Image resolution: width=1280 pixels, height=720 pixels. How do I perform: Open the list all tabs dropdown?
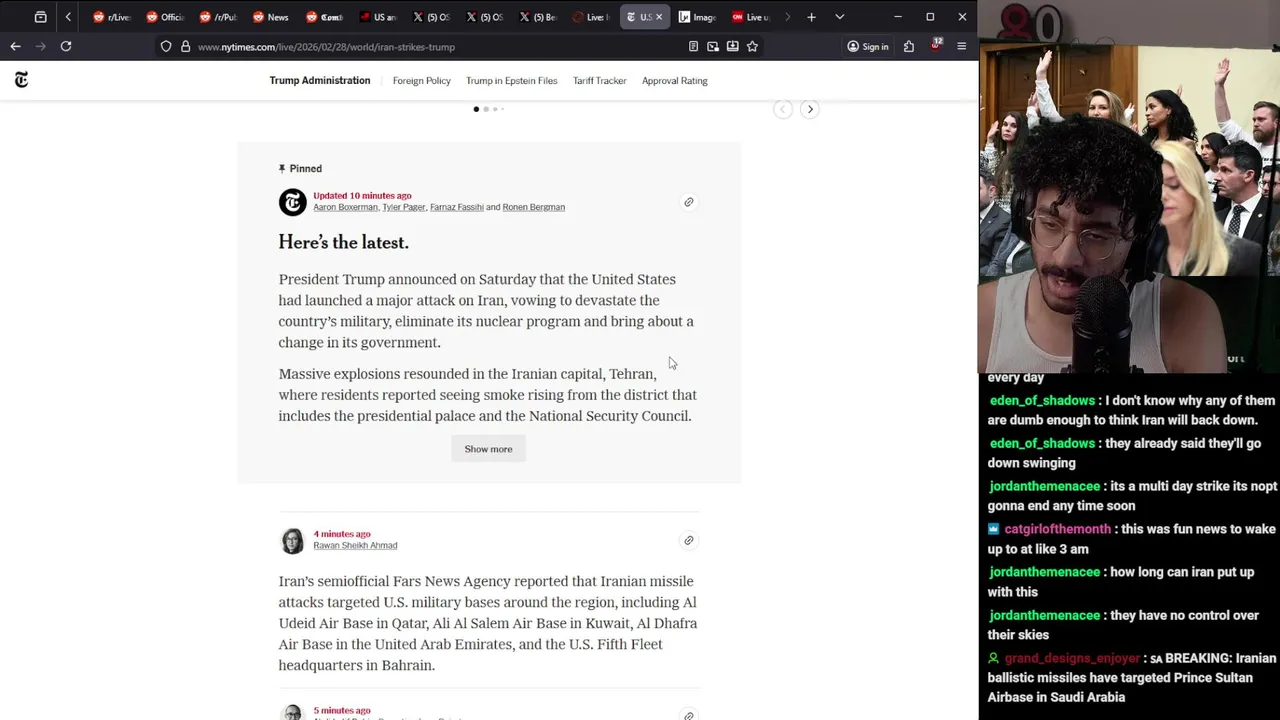pyautogui.click(x=839, y=17)
